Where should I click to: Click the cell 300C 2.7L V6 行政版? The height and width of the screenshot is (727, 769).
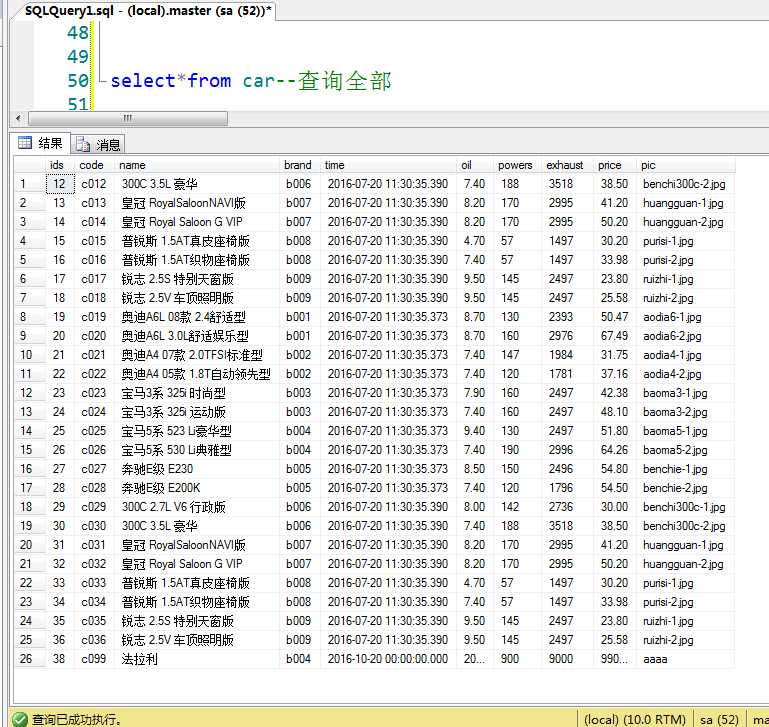click(x=197, y=507)
